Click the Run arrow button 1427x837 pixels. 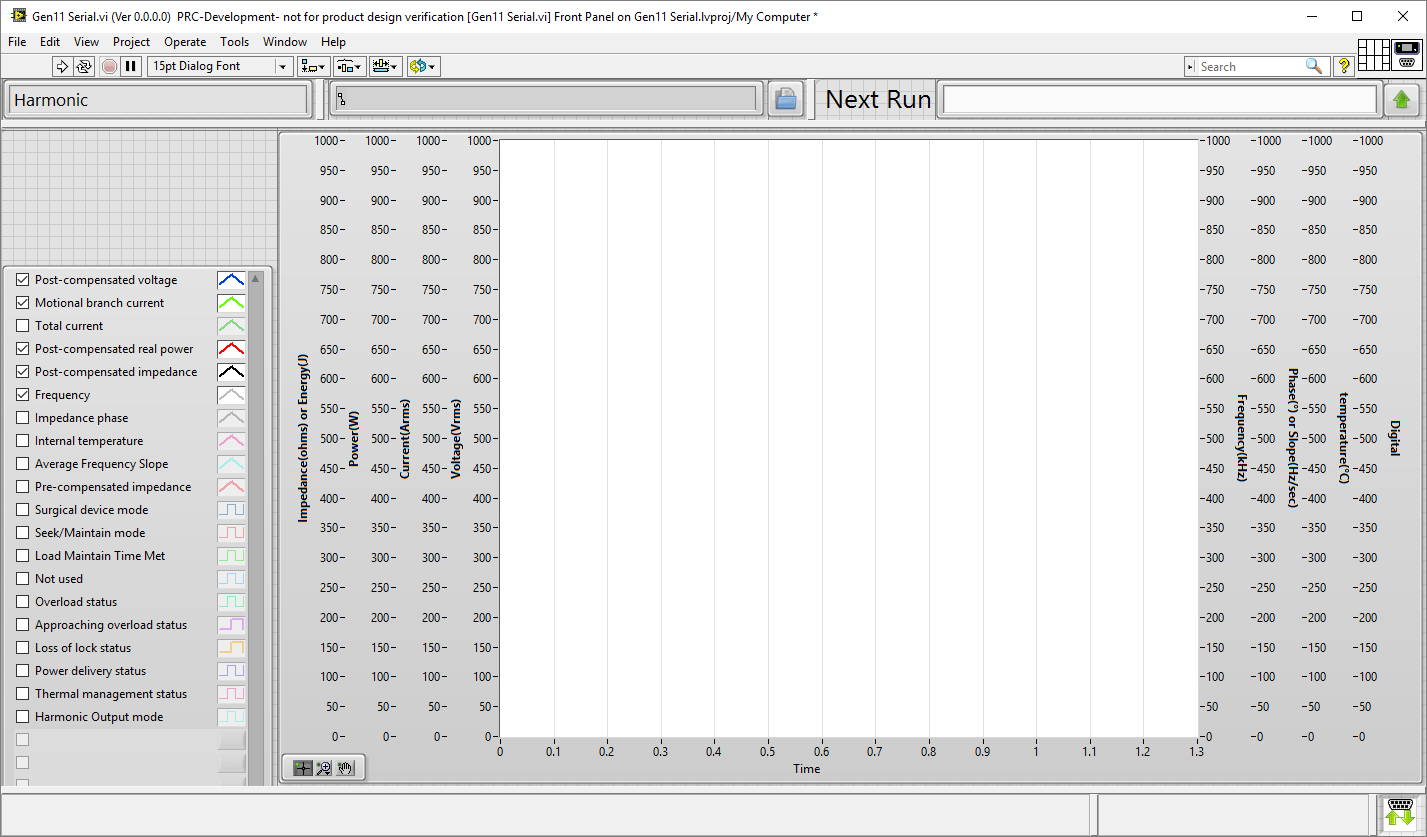coord(62,66)
